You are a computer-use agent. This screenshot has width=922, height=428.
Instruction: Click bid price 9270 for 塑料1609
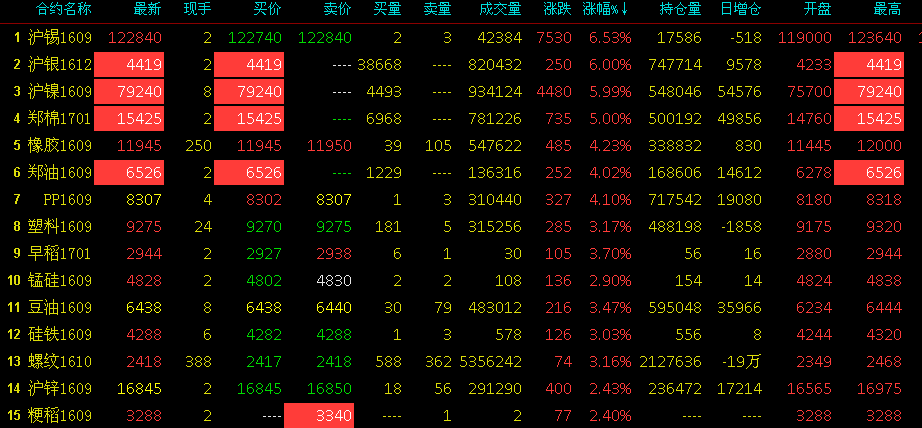[264, 228]
